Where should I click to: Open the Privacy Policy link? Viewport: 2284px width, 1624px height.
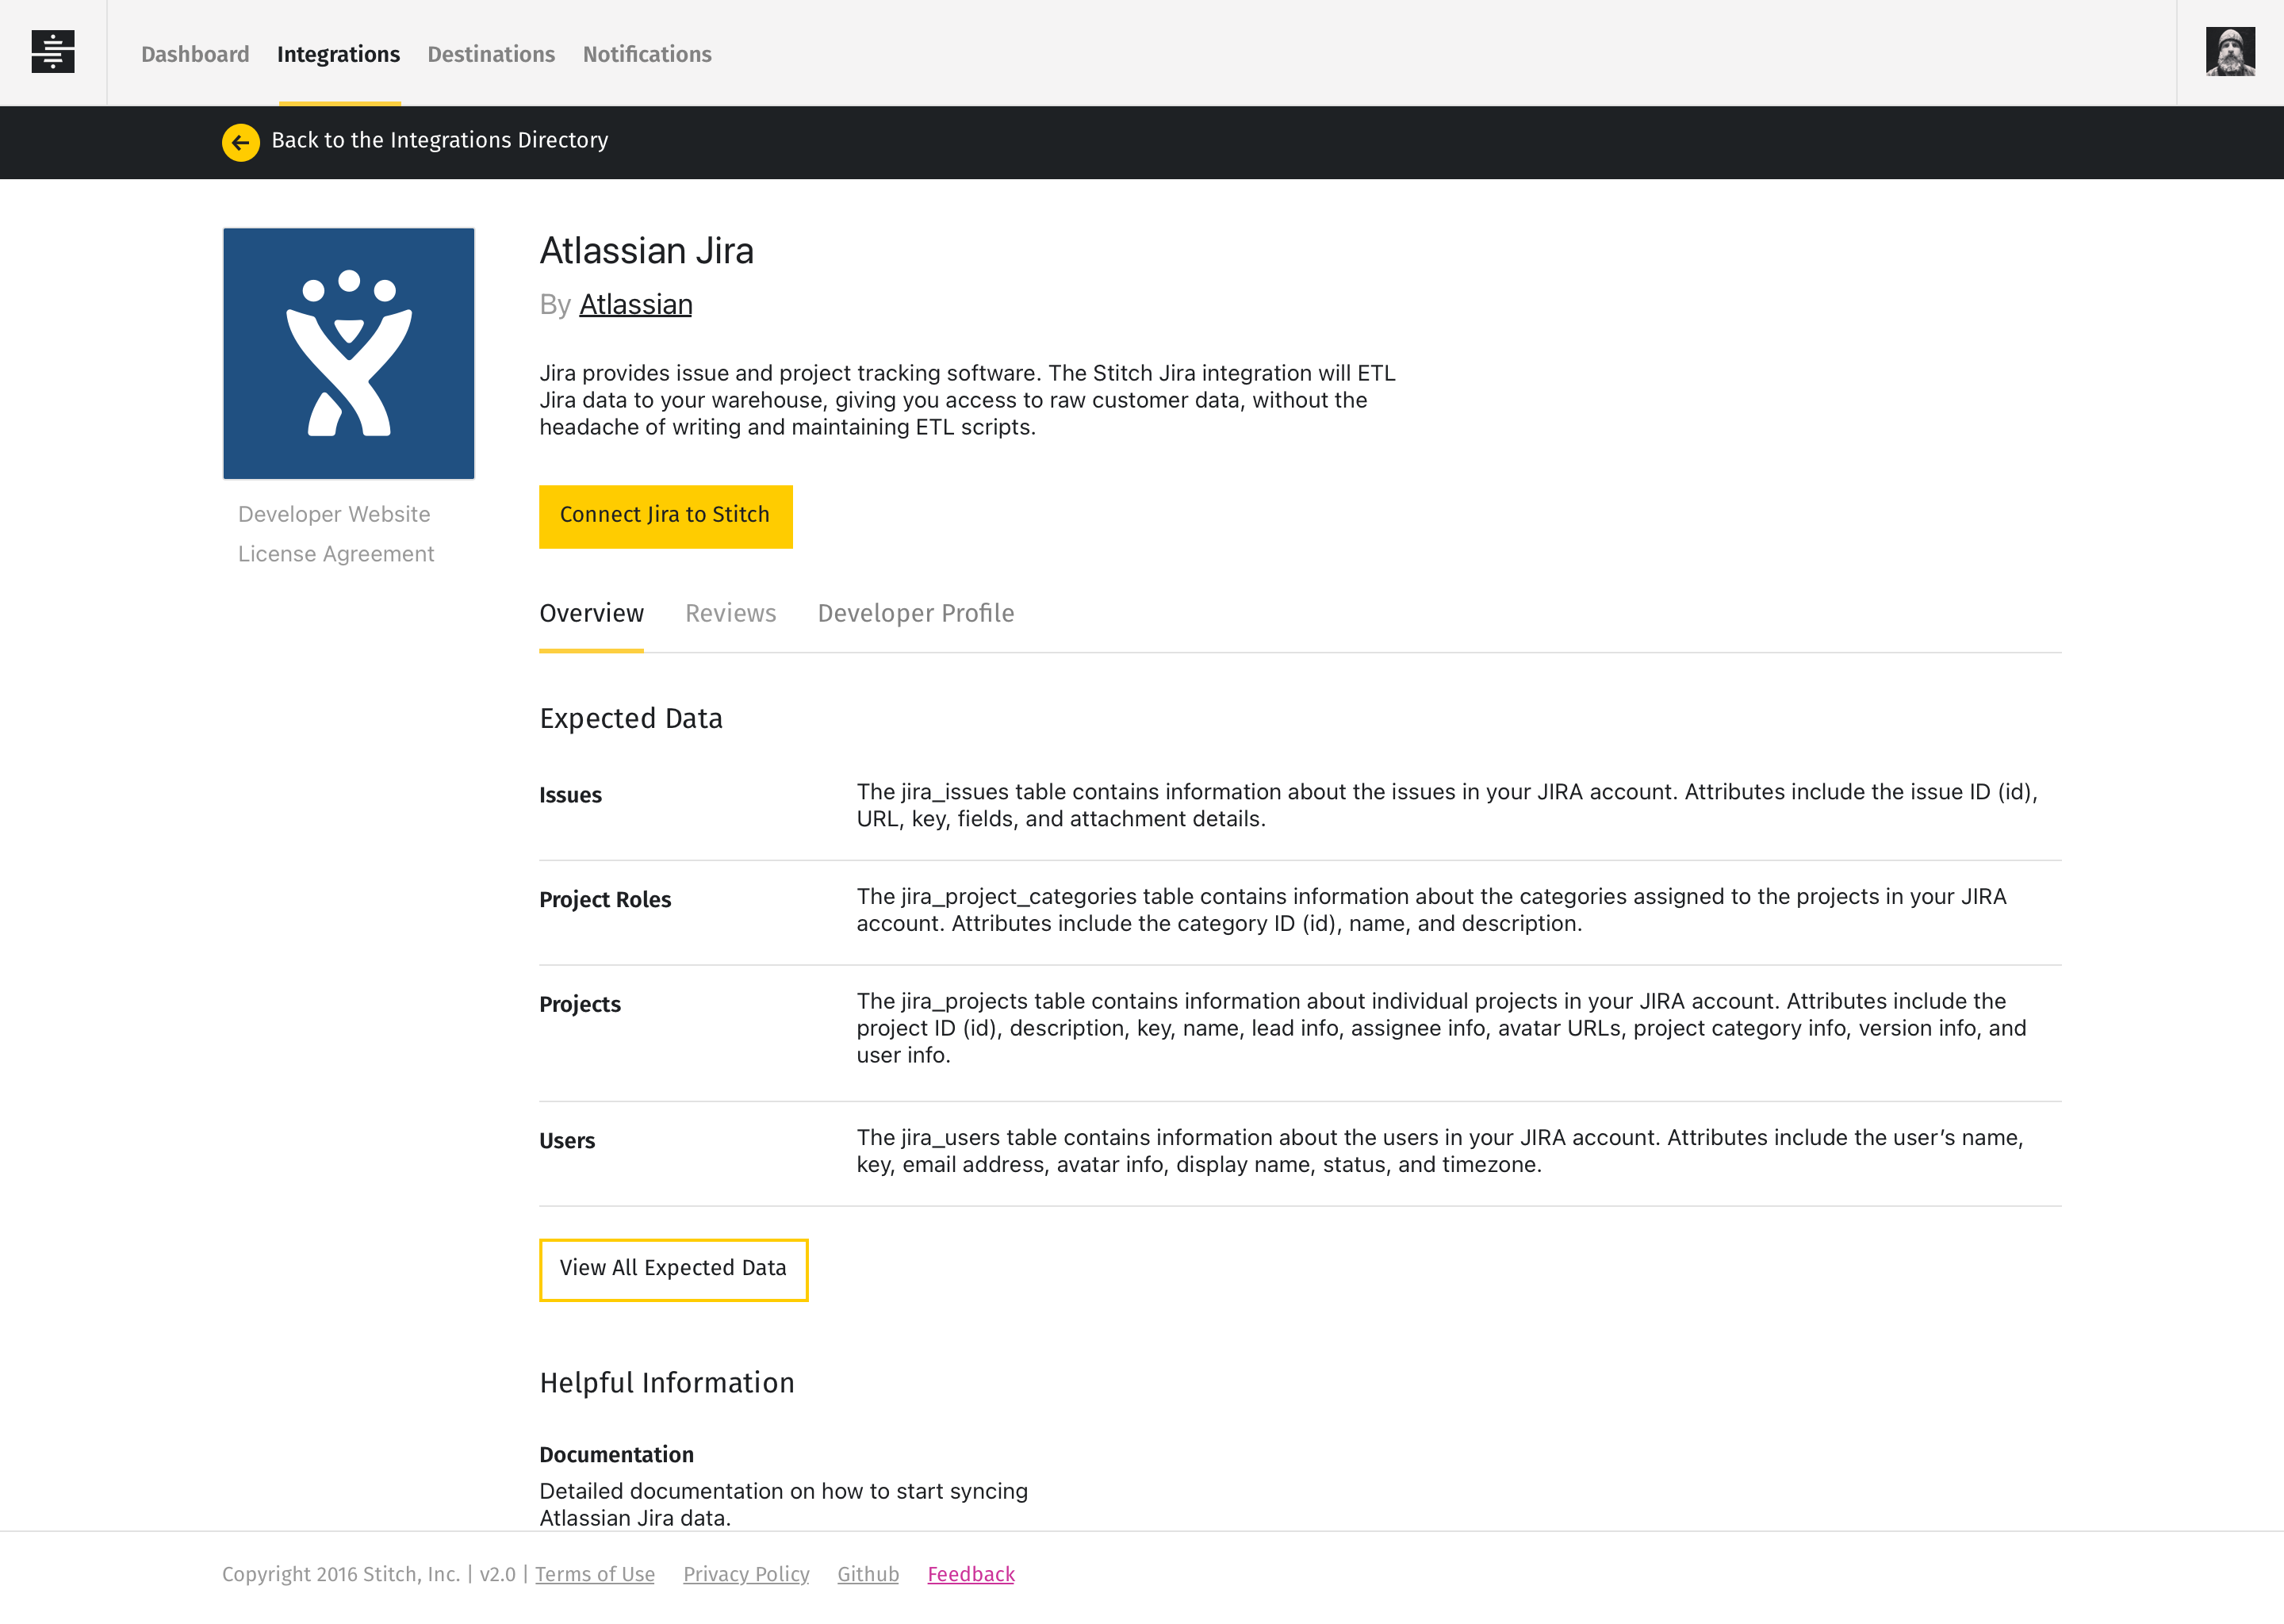[x=746, y=1574]
